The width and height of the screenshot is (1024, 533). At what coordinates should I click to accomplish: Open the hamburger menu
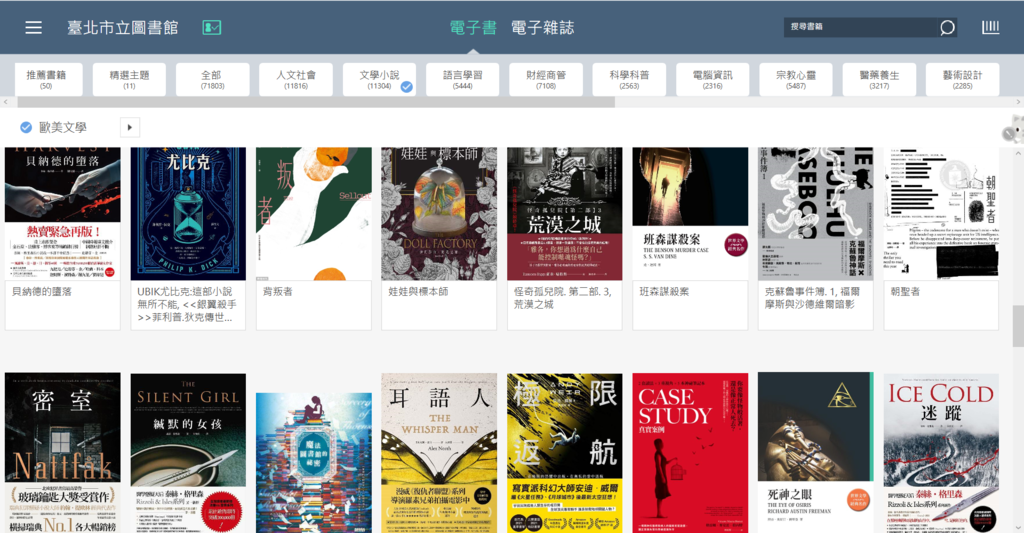click(33, 27)
